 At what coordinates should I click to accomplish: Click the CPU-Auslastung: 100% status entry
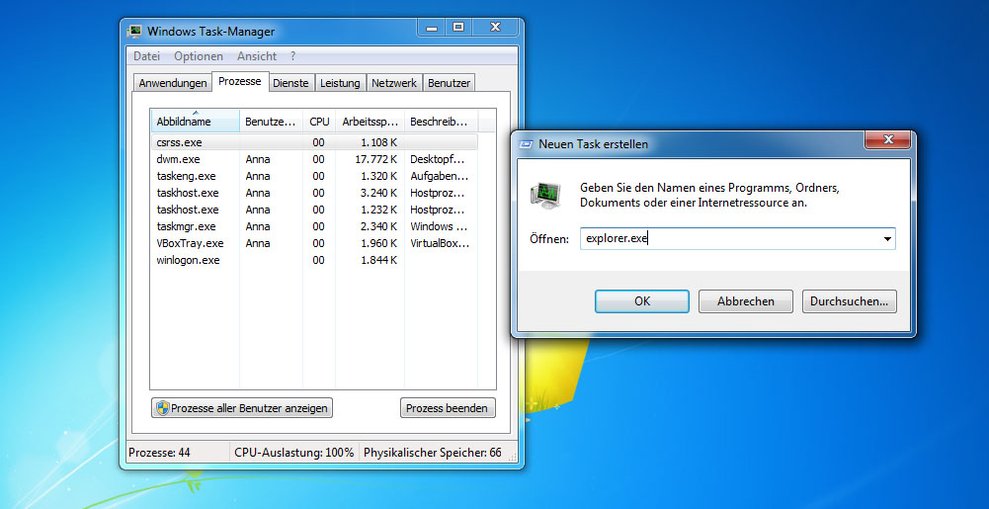[295, 452]
